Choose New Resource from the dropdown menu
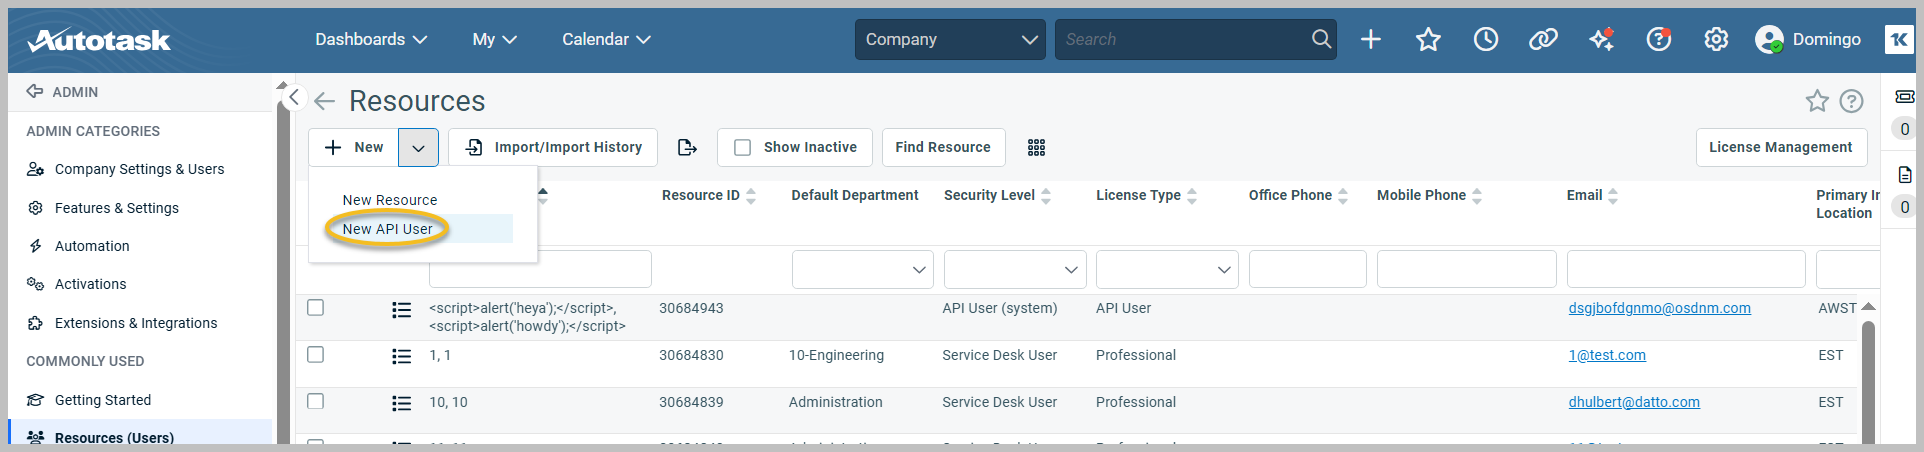 390,200
